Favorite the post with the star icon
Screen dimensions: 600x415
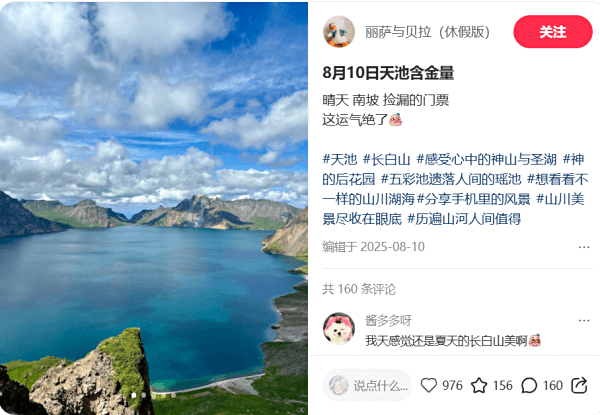(x=479, y=385)
